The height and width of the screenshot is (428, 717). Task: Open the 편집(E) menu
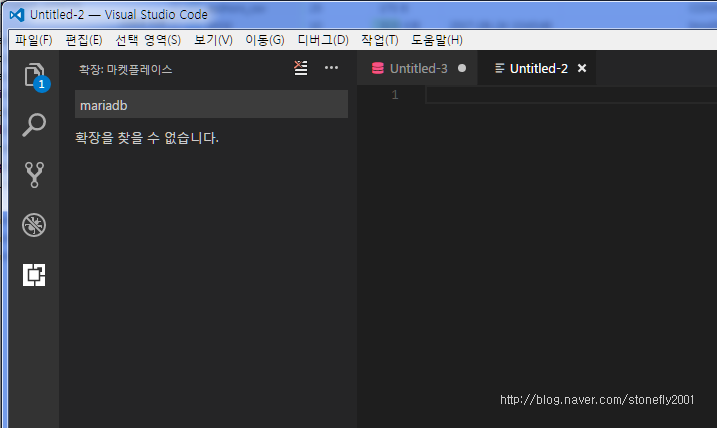coord(84,40)
